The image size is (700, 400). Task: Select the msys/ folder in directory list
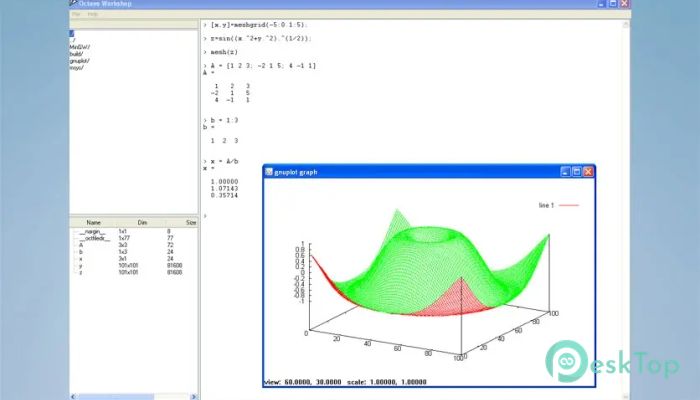[76, 68]
